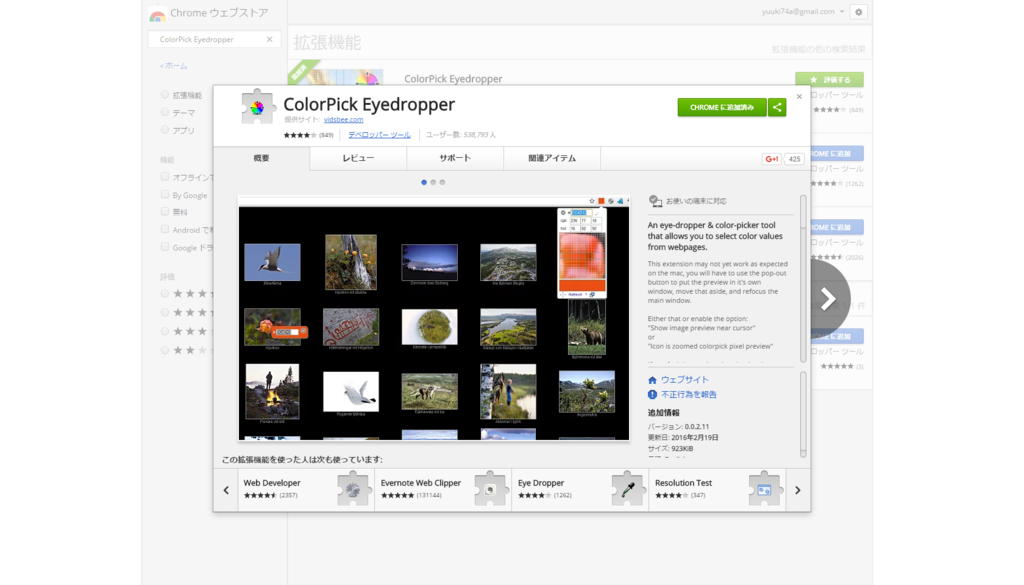The width and height of the screenshot is (1024, 585).
Task: Click the Resolution Test related item title
Action: pos(683,482)
